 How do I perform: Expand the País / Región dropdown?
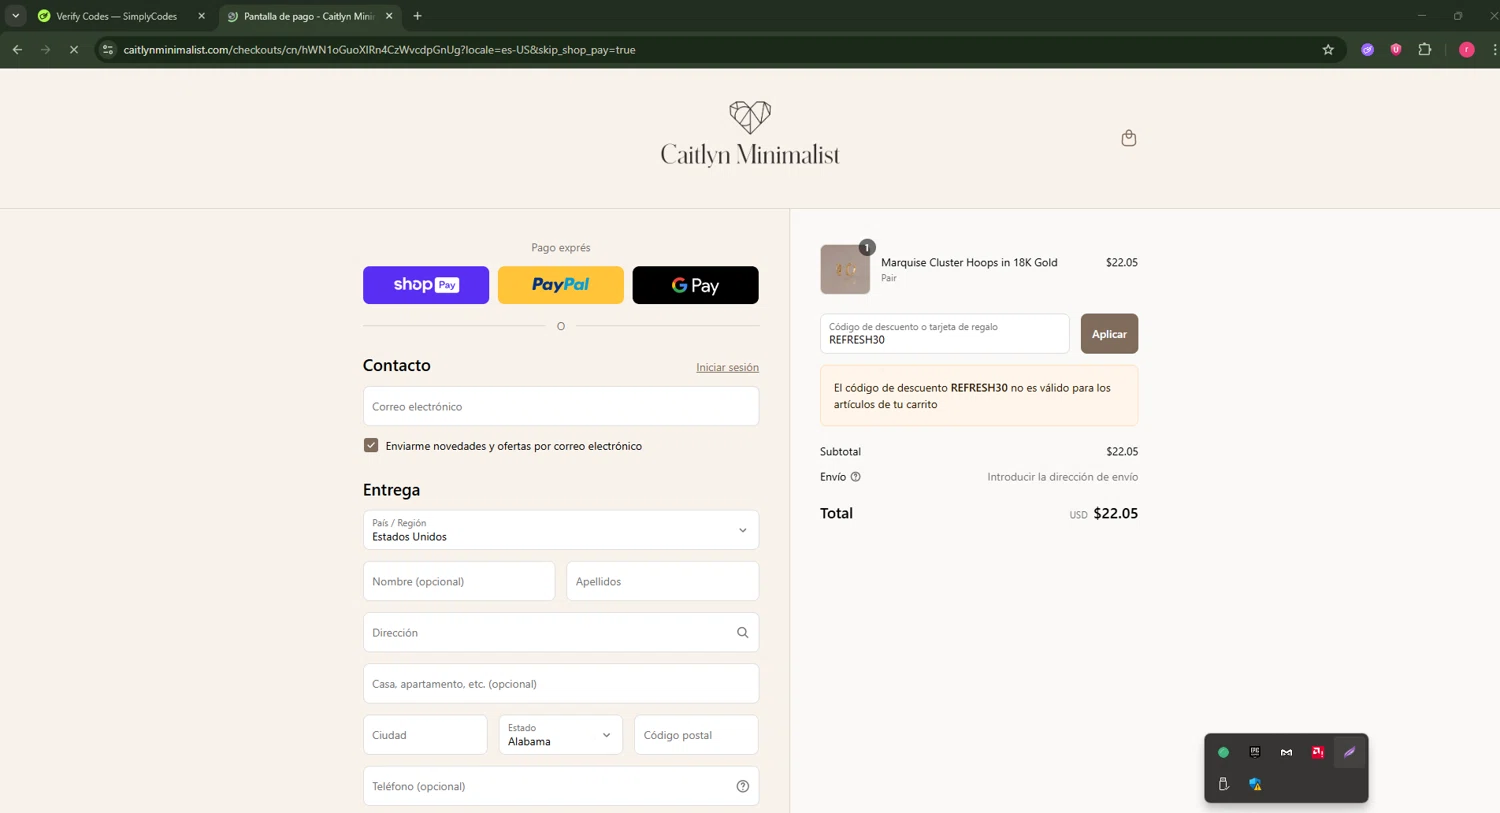pos(560,530)
